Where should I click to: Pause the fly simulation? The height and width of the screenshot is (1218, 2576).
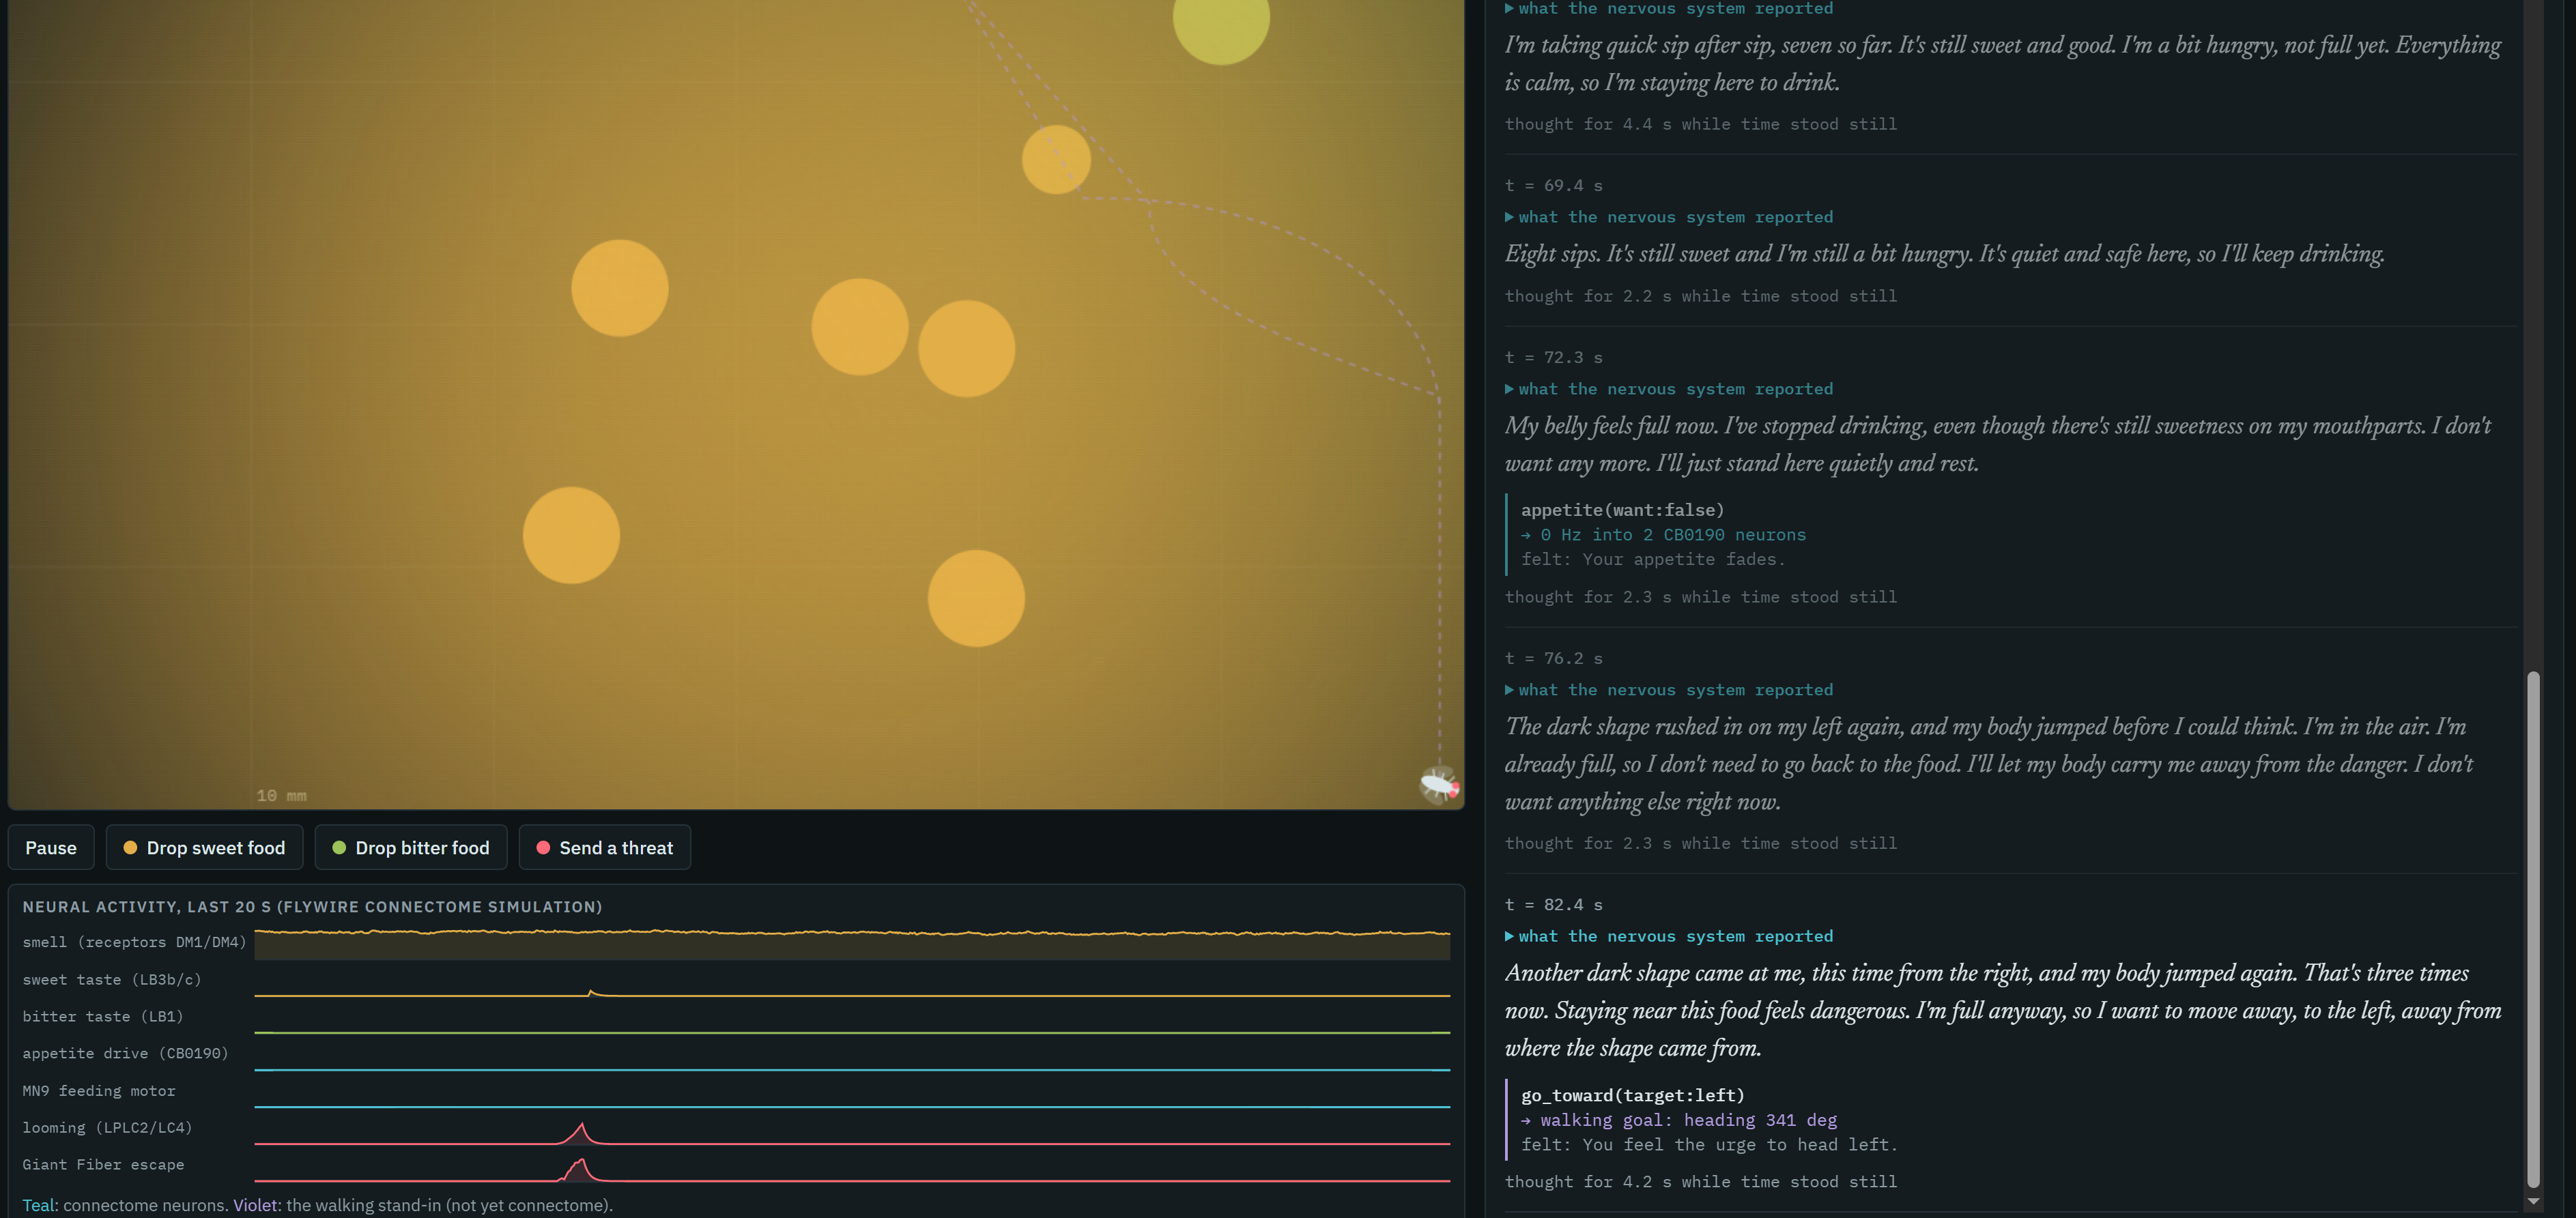[x=51, y=847]
